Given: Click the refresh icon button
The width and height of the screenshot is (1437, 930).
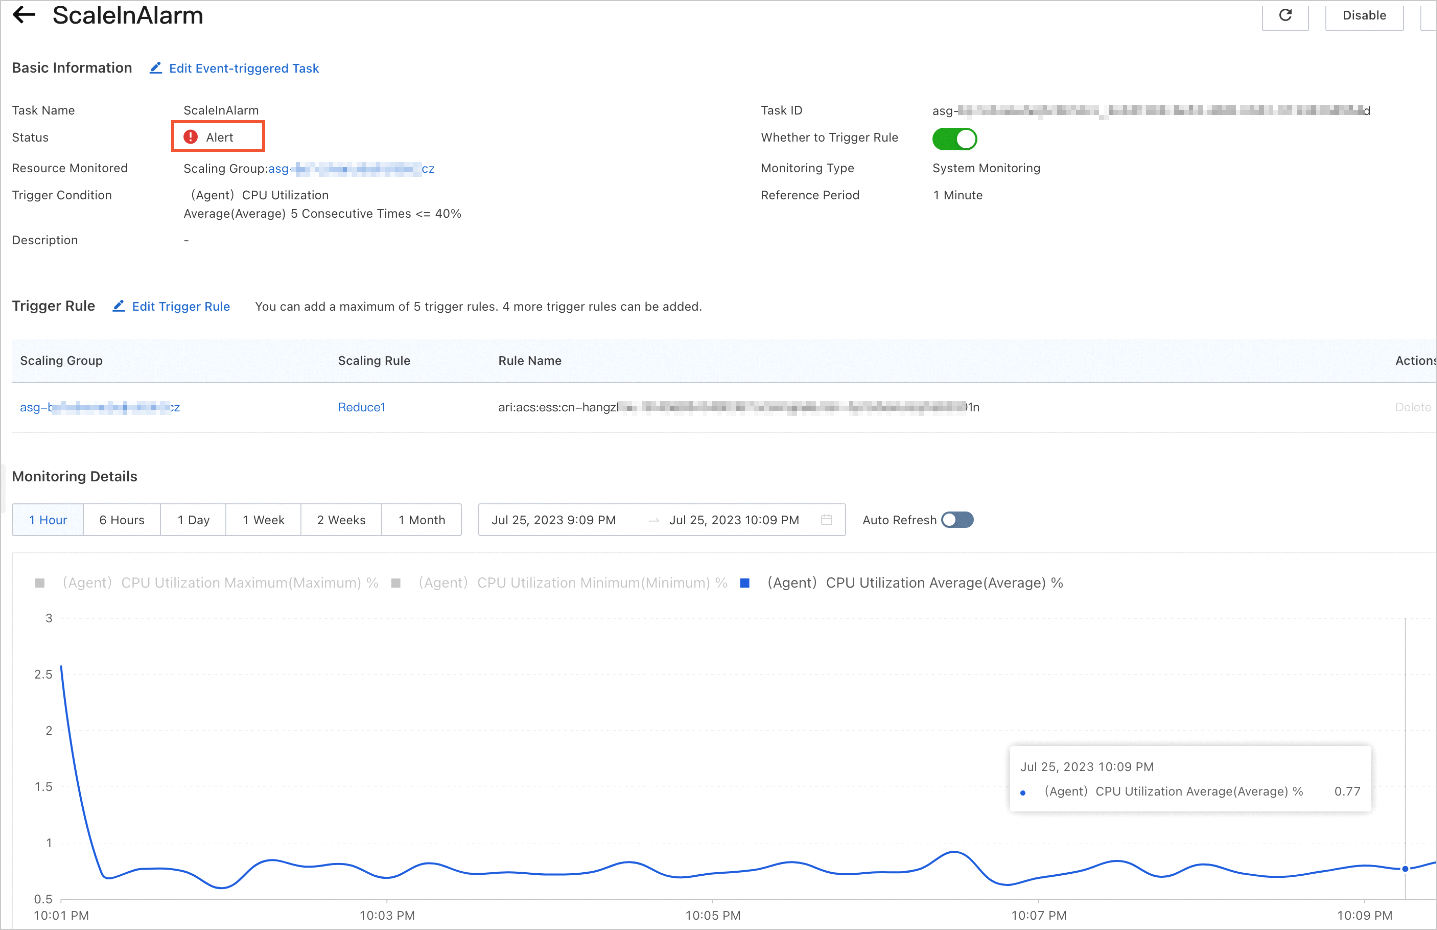Looking at the screenshot, I should (x=1285, y=15).
